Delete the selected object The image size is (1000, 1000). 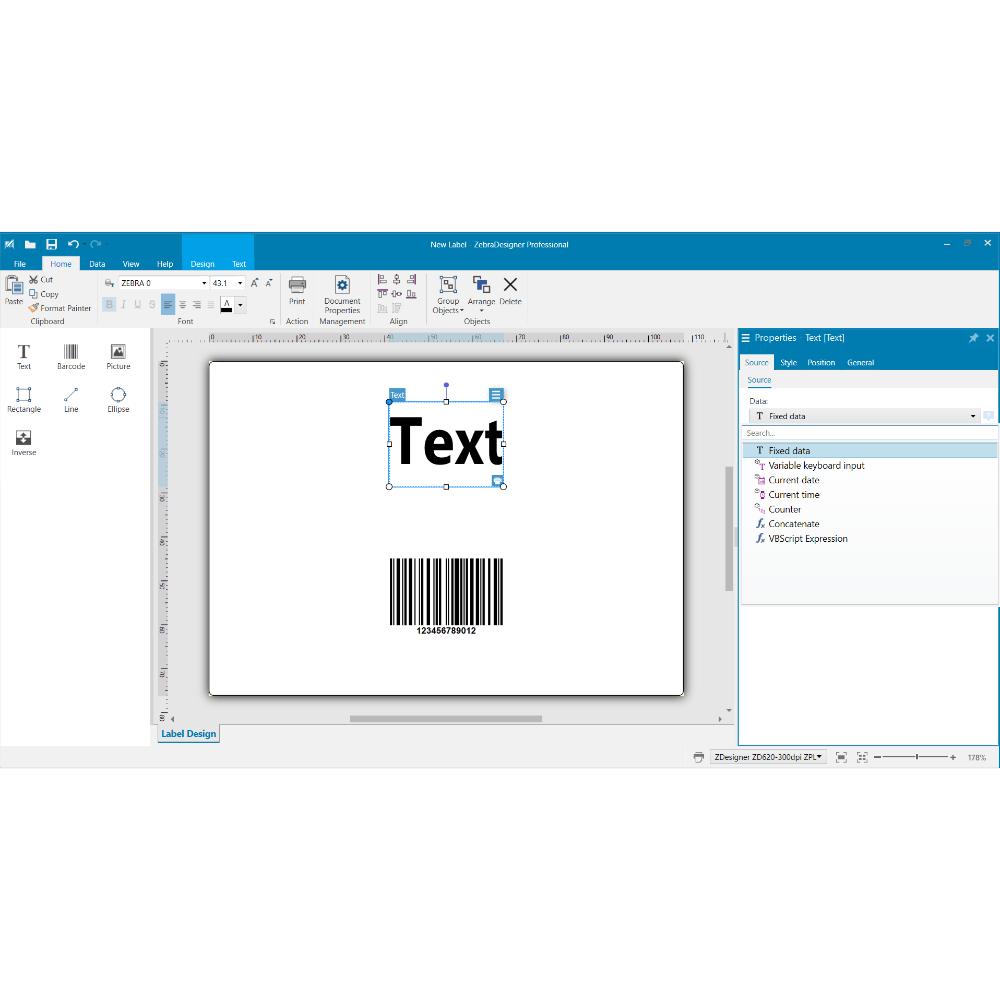point(510,290)
